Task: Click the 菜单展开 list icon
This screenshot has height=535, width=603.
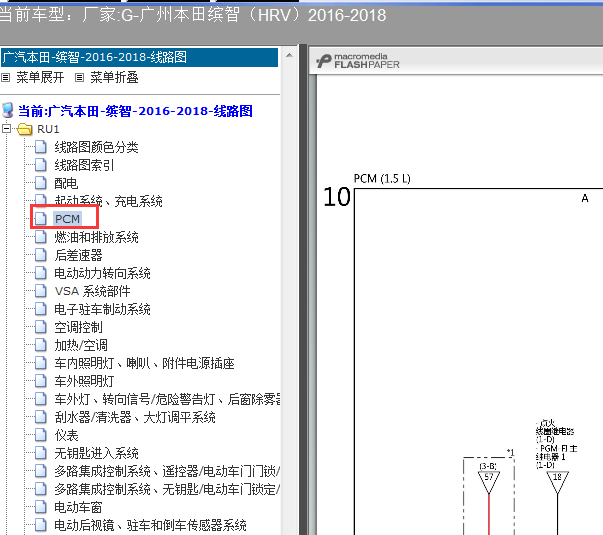Action: pyautogui.click(x=5, y=78)
